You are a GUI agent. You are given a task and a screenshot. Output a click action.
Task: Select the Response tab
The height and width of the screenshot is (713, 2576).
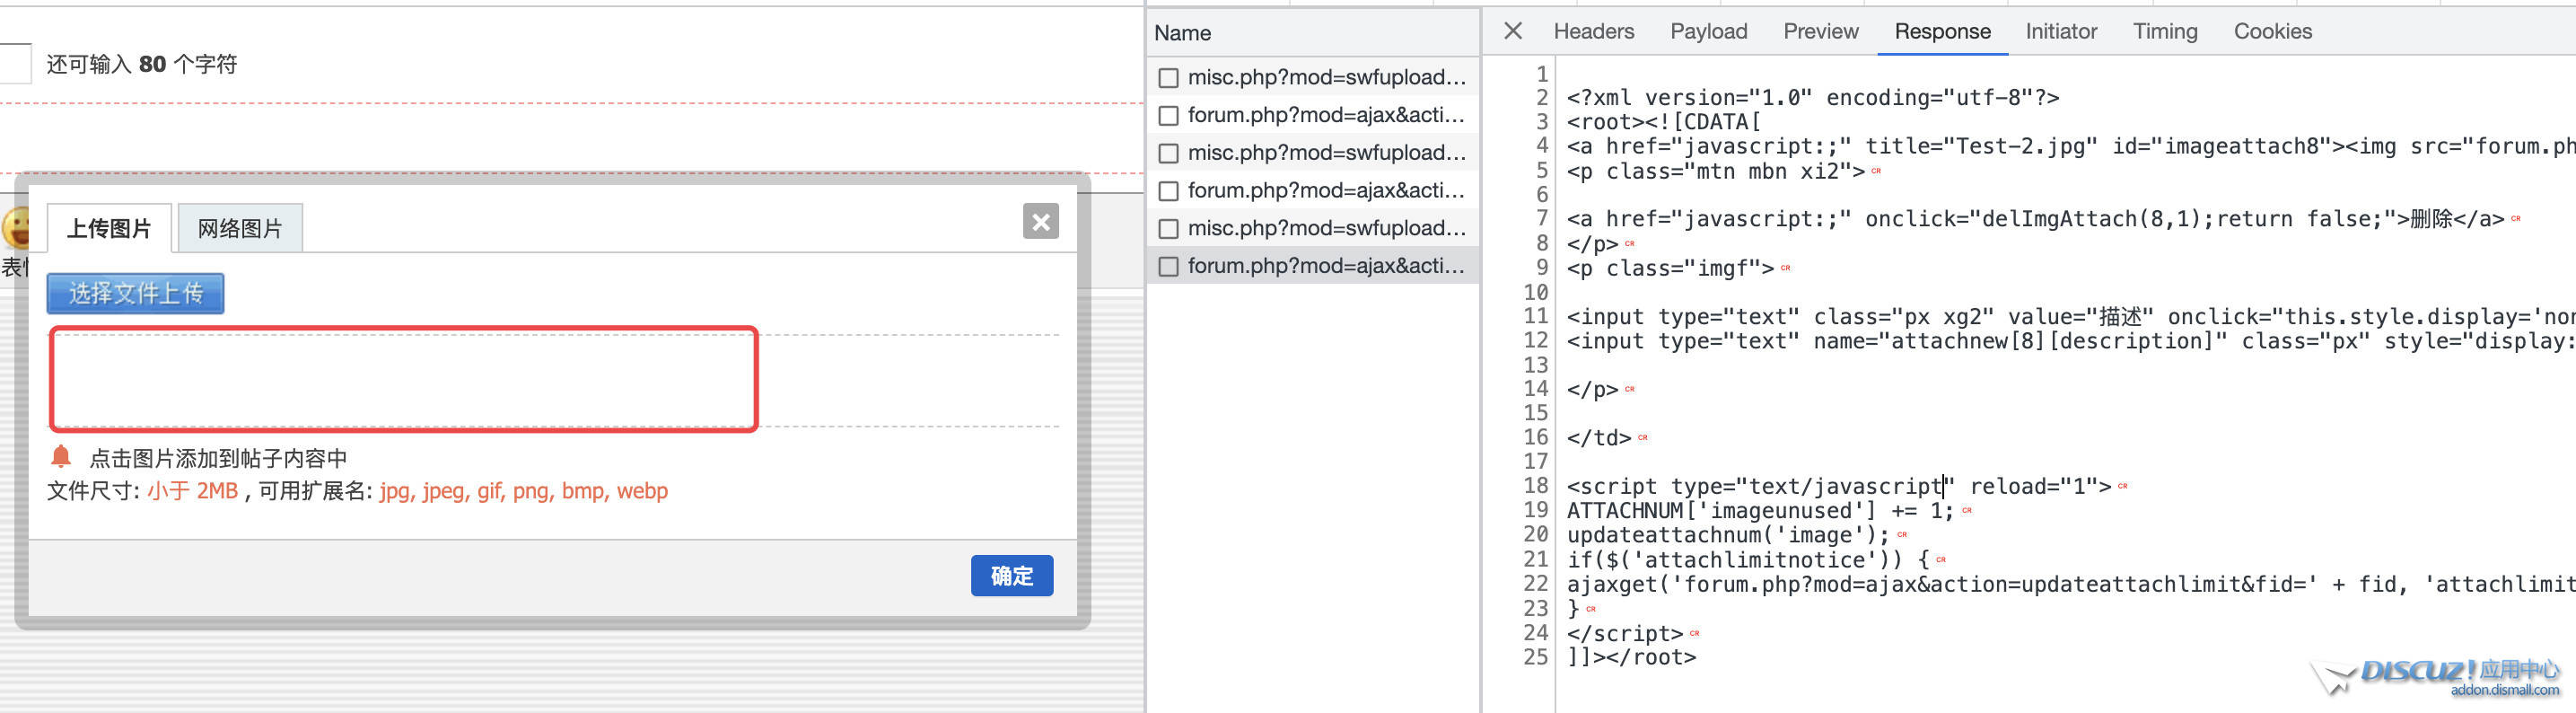(1942, 31)
